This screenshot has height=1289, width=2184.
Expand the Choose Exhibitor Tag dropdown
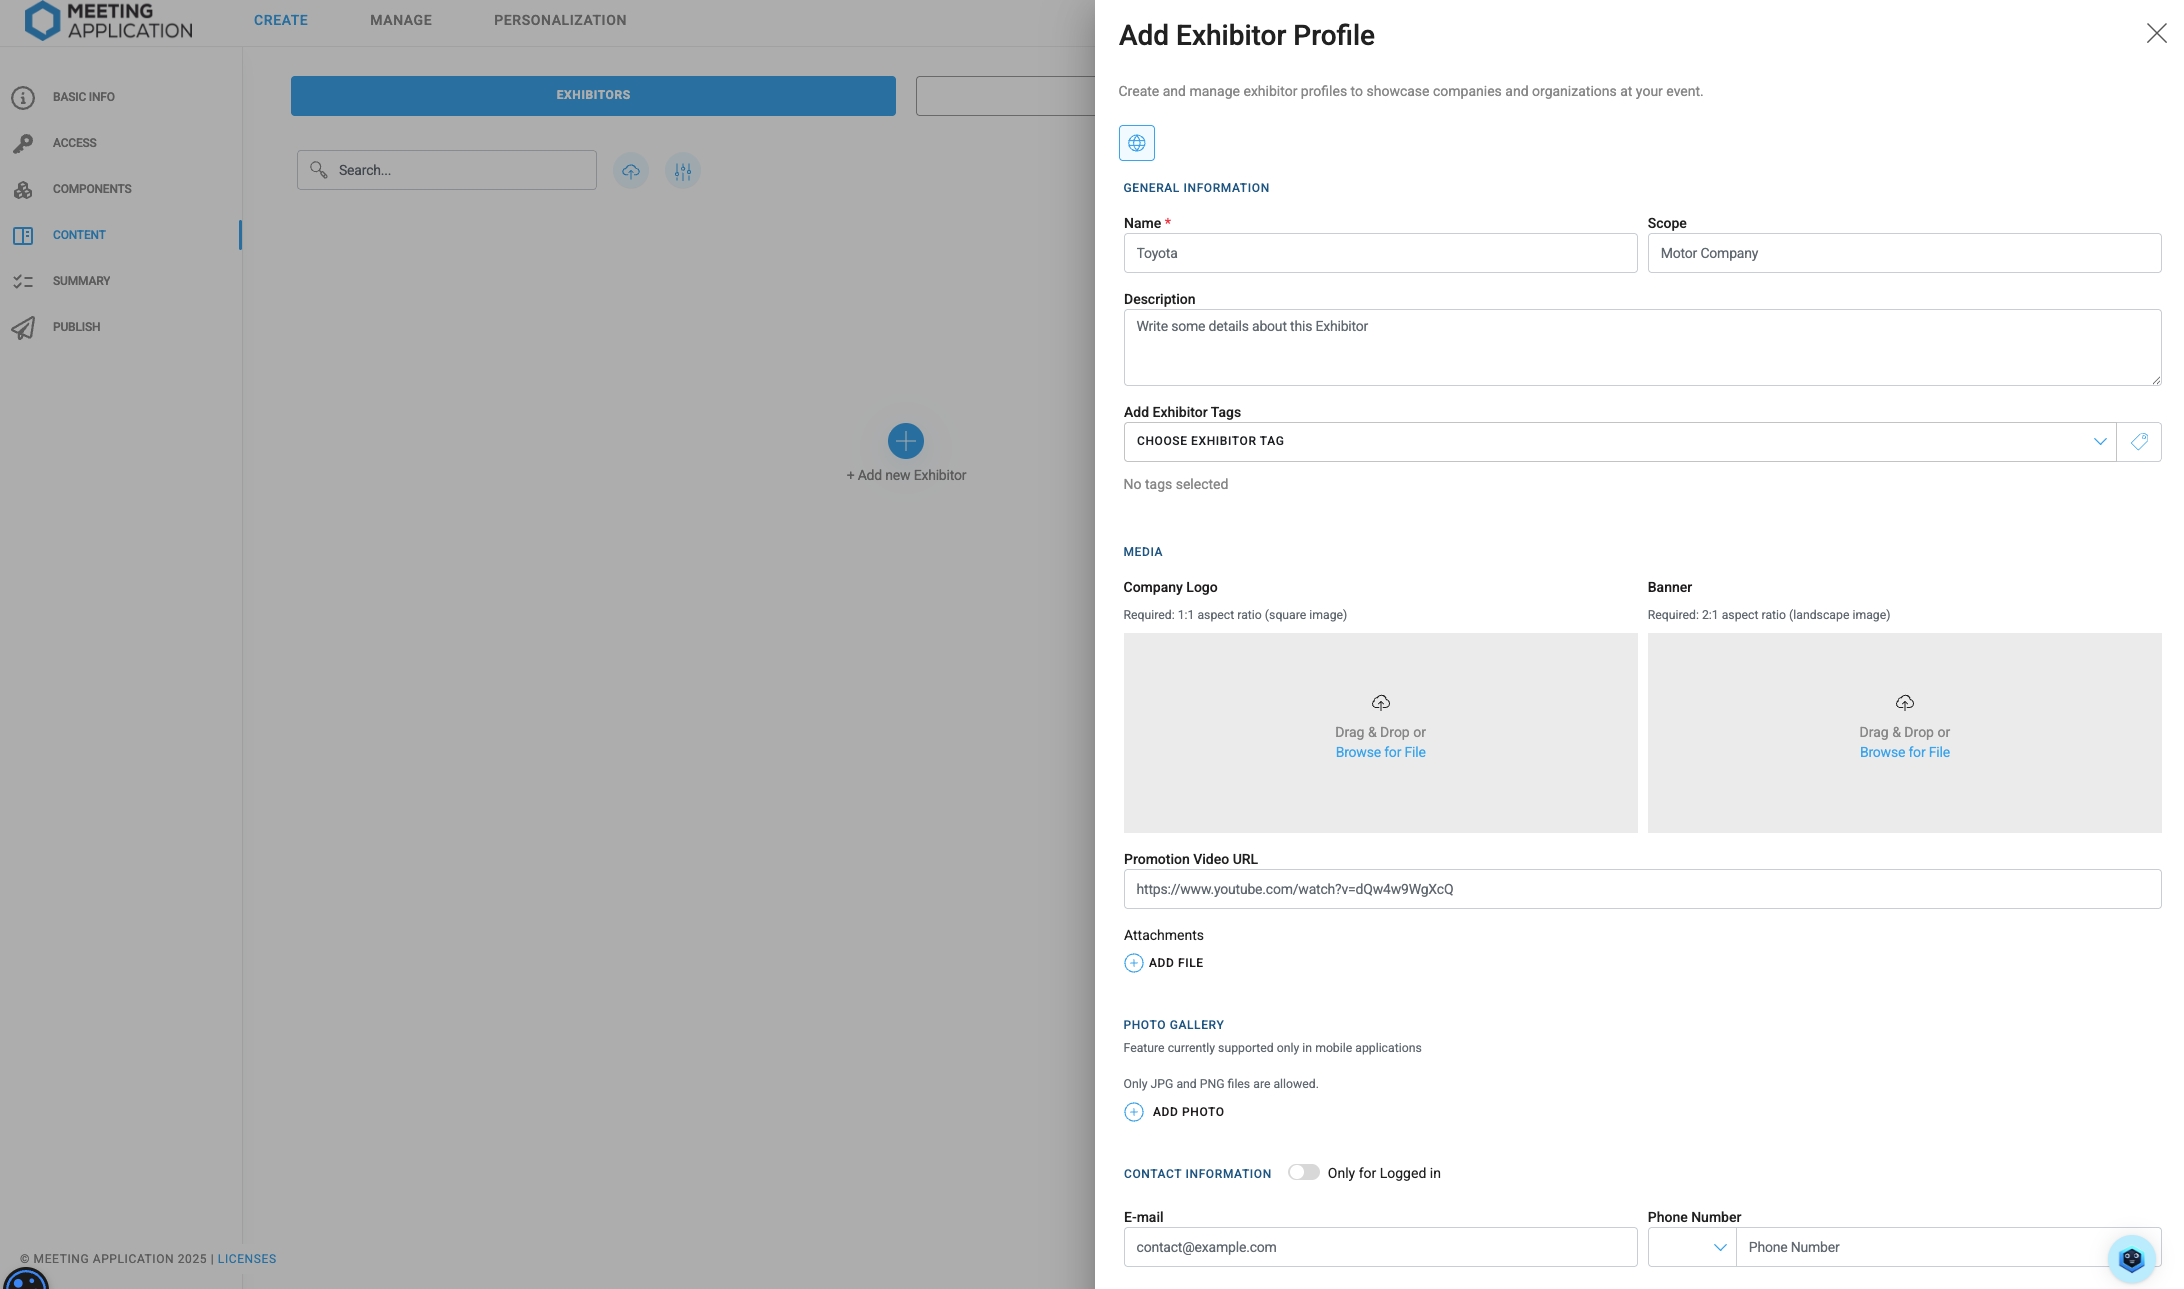click(1620, 441)
